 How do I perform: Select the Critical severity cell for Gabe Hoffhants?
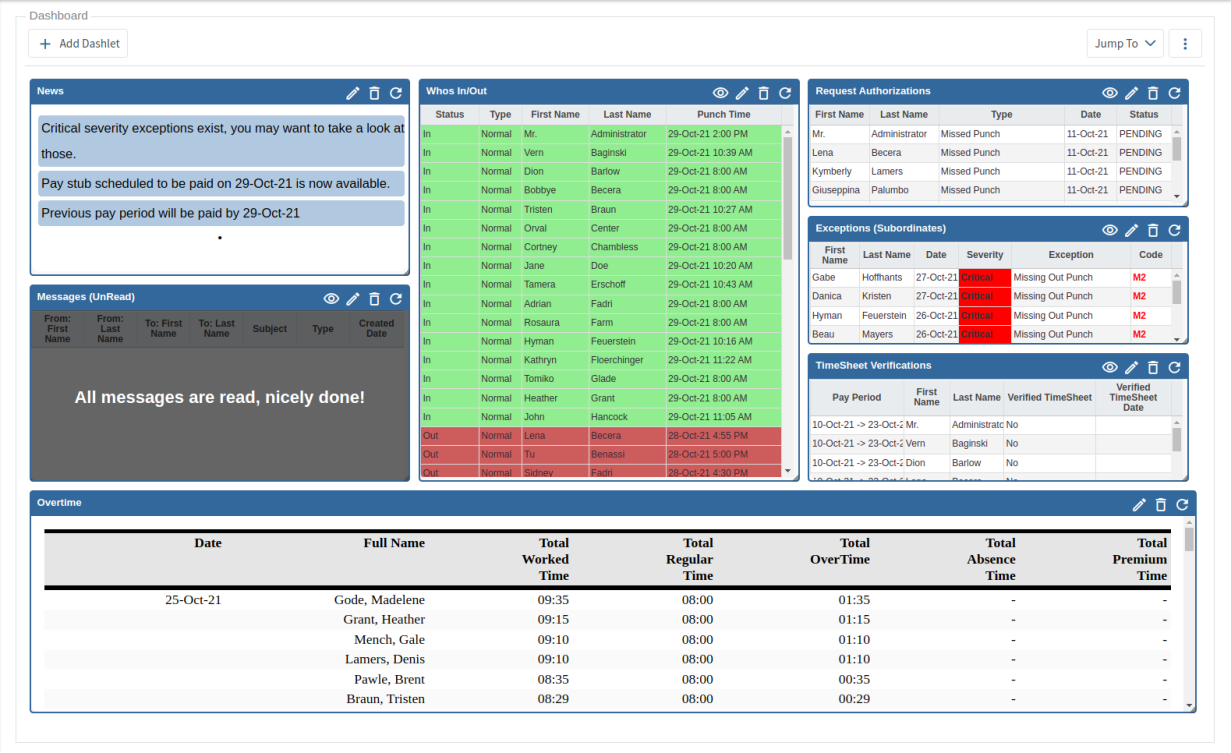[x=984, y=278]
